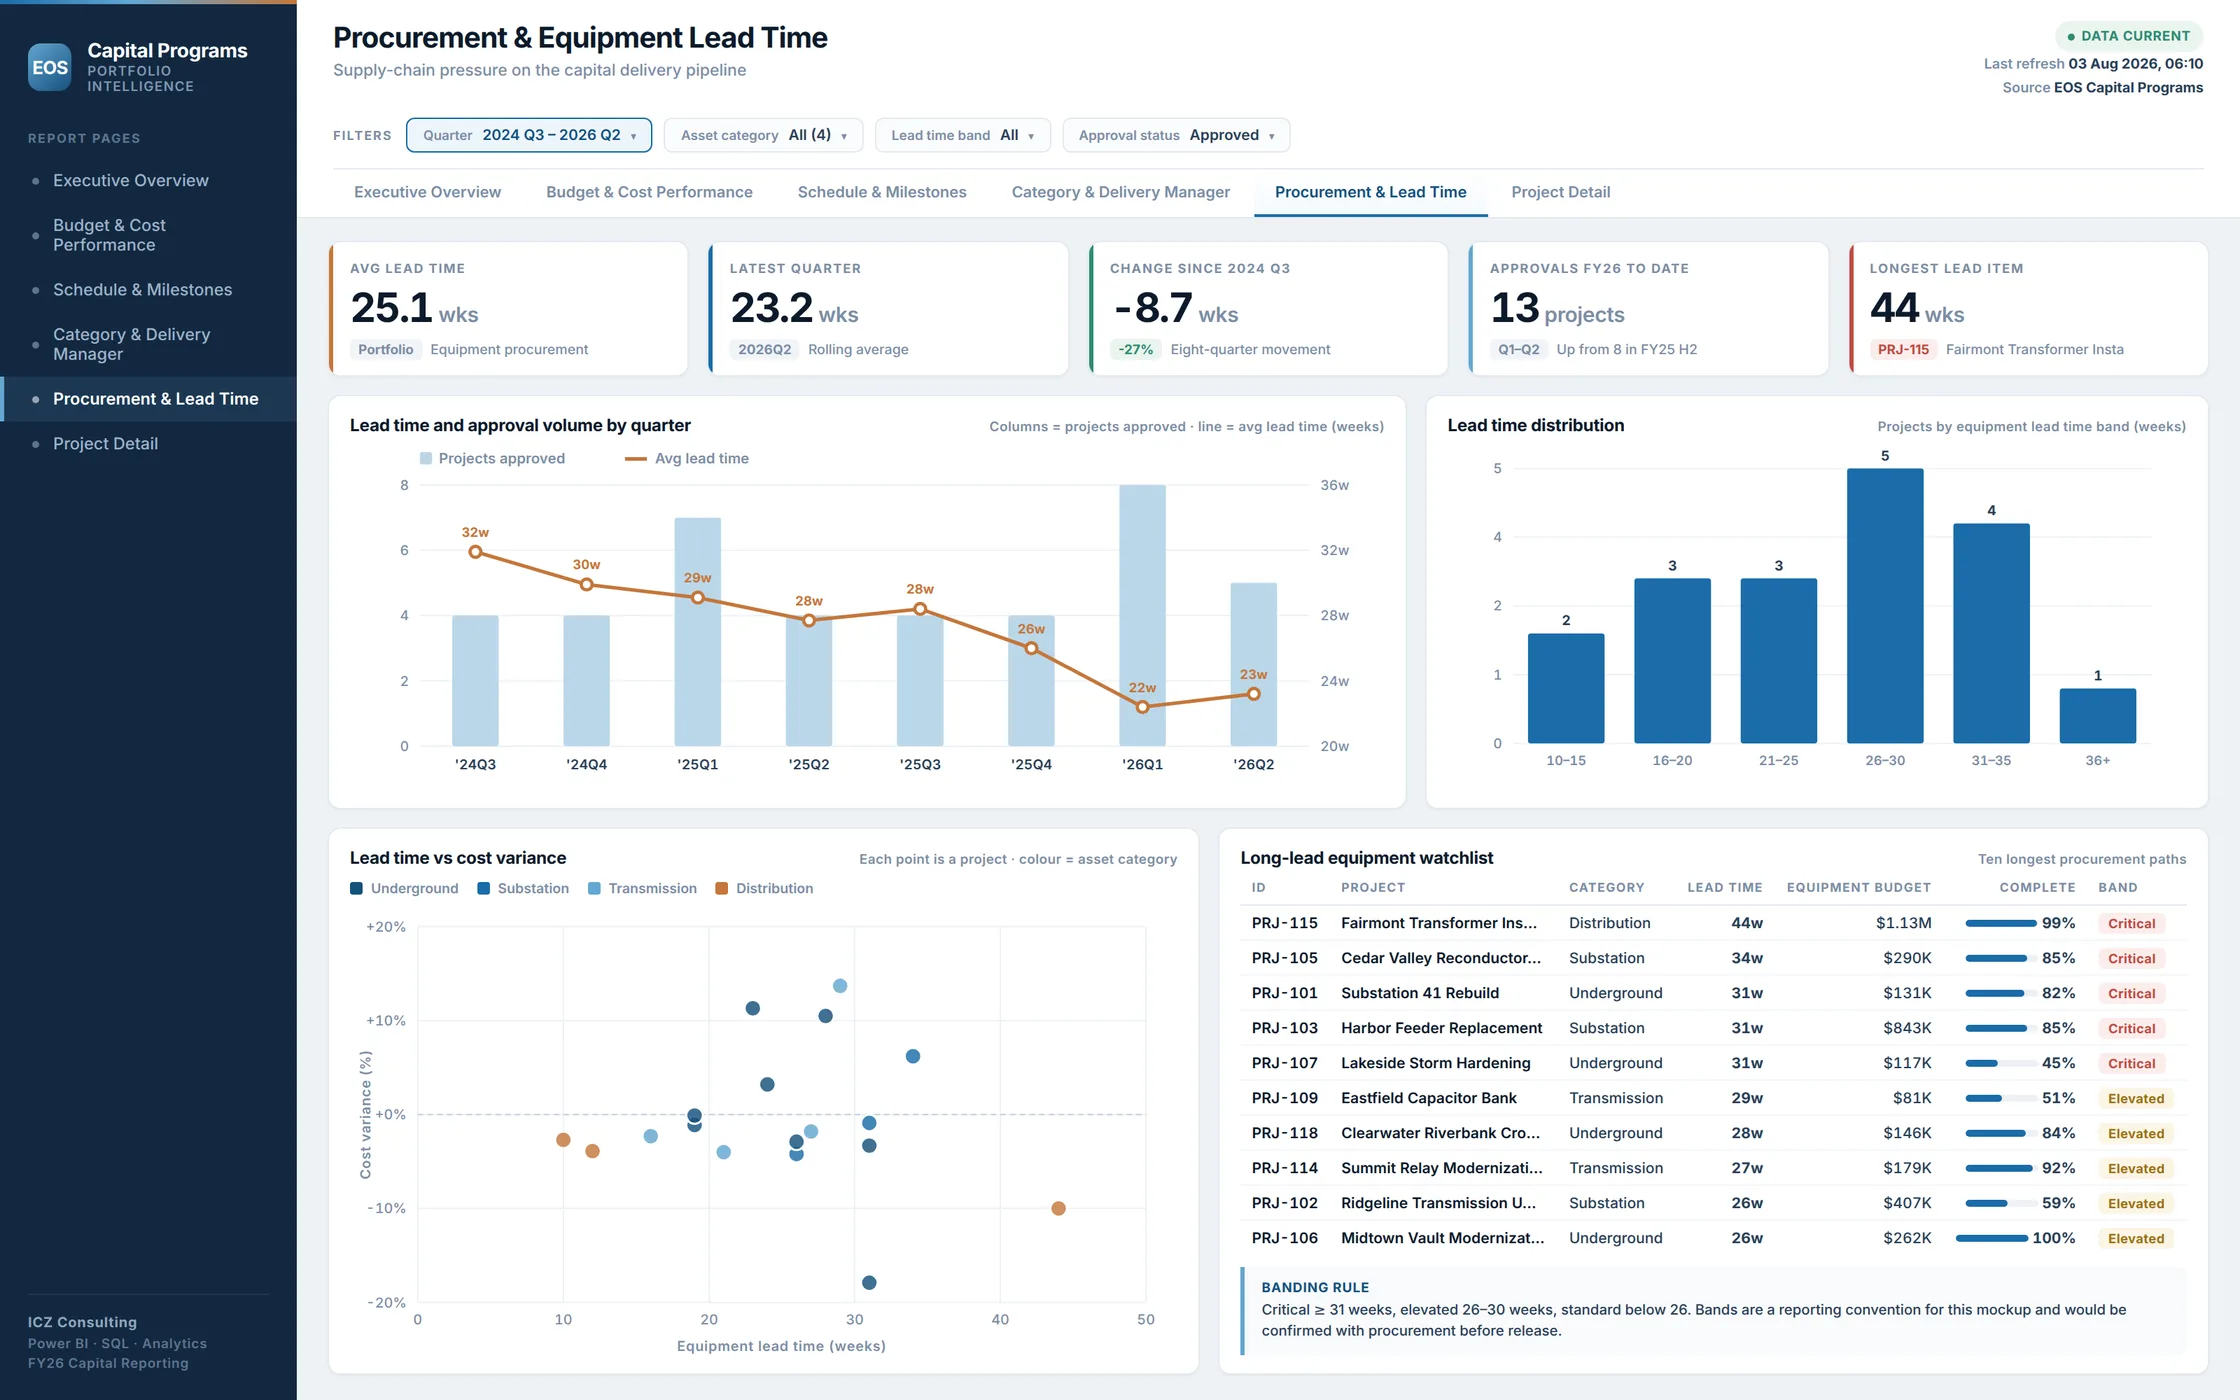The height and width of the screenshot is (1400, 2240).
Task: Click Lakeside Storm Hardening project name
Action: [x=1435, y=1063]
